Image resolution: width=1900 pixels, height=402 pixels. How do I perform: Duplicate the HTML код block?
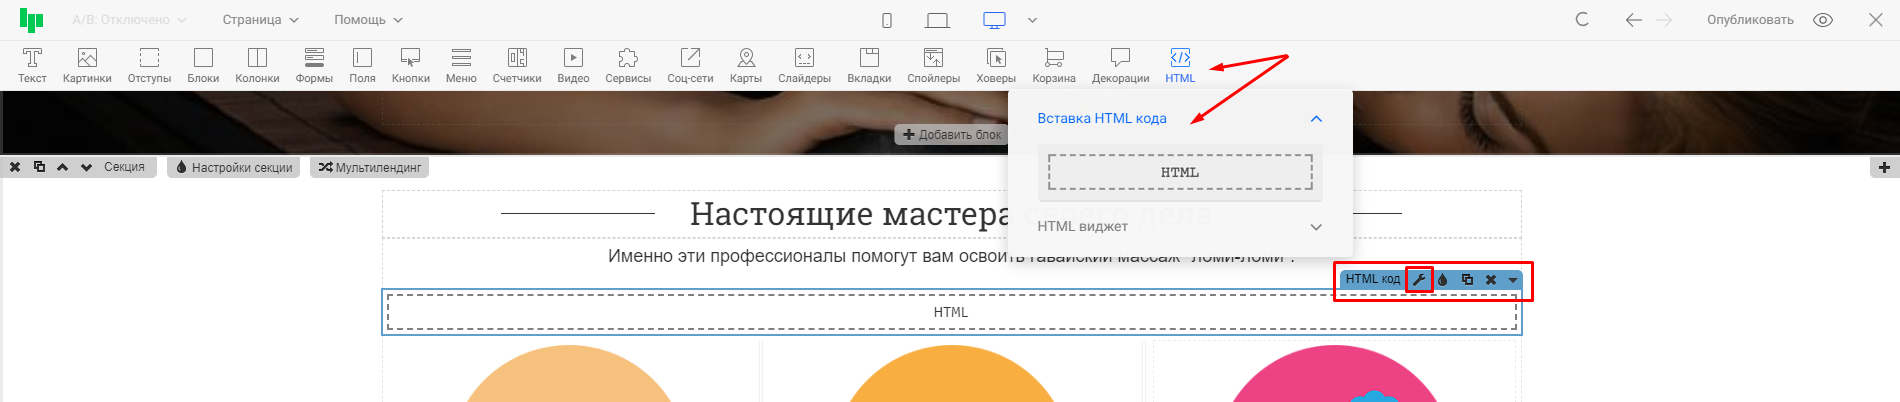tap(1467, 280)
